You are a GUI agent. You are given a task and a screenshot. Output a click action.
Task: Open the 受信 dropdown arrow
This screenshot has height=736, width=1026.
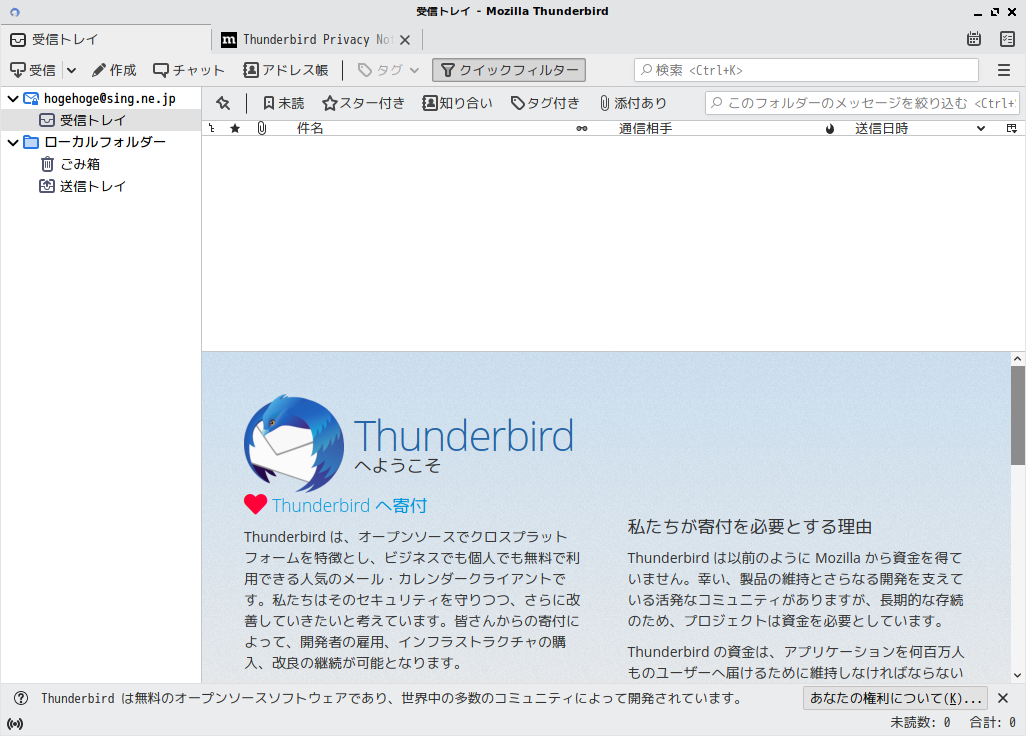[x=72, y=70]
